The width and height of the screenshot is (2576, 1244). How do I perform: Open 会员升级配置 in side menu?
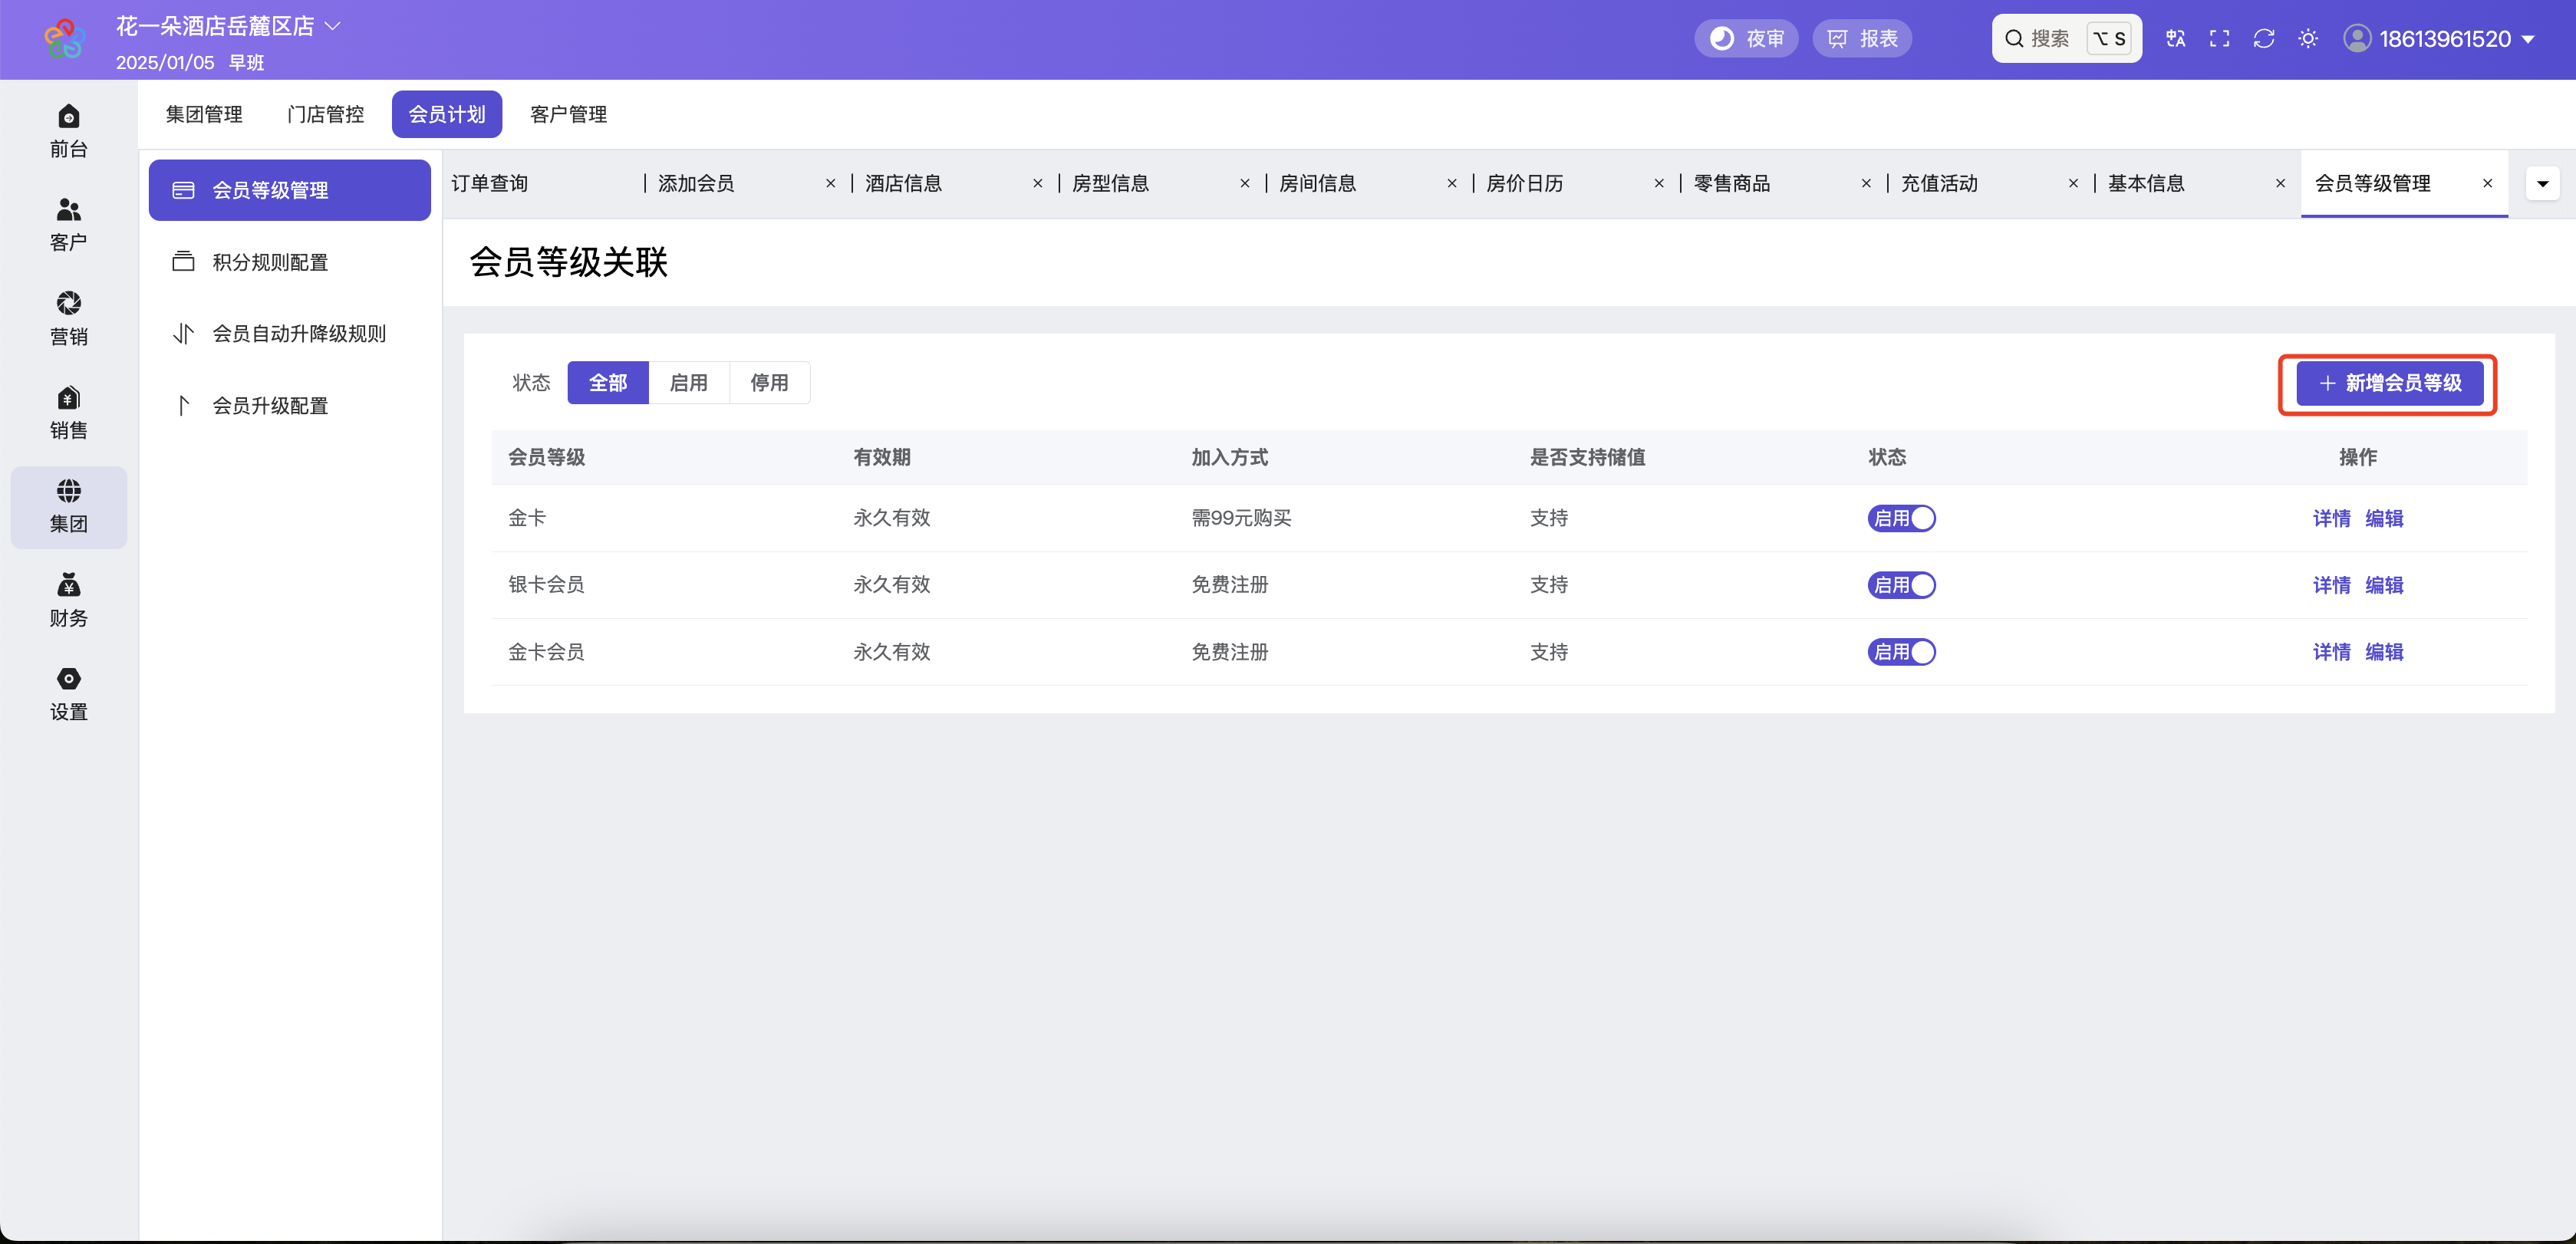coord(290,406)
